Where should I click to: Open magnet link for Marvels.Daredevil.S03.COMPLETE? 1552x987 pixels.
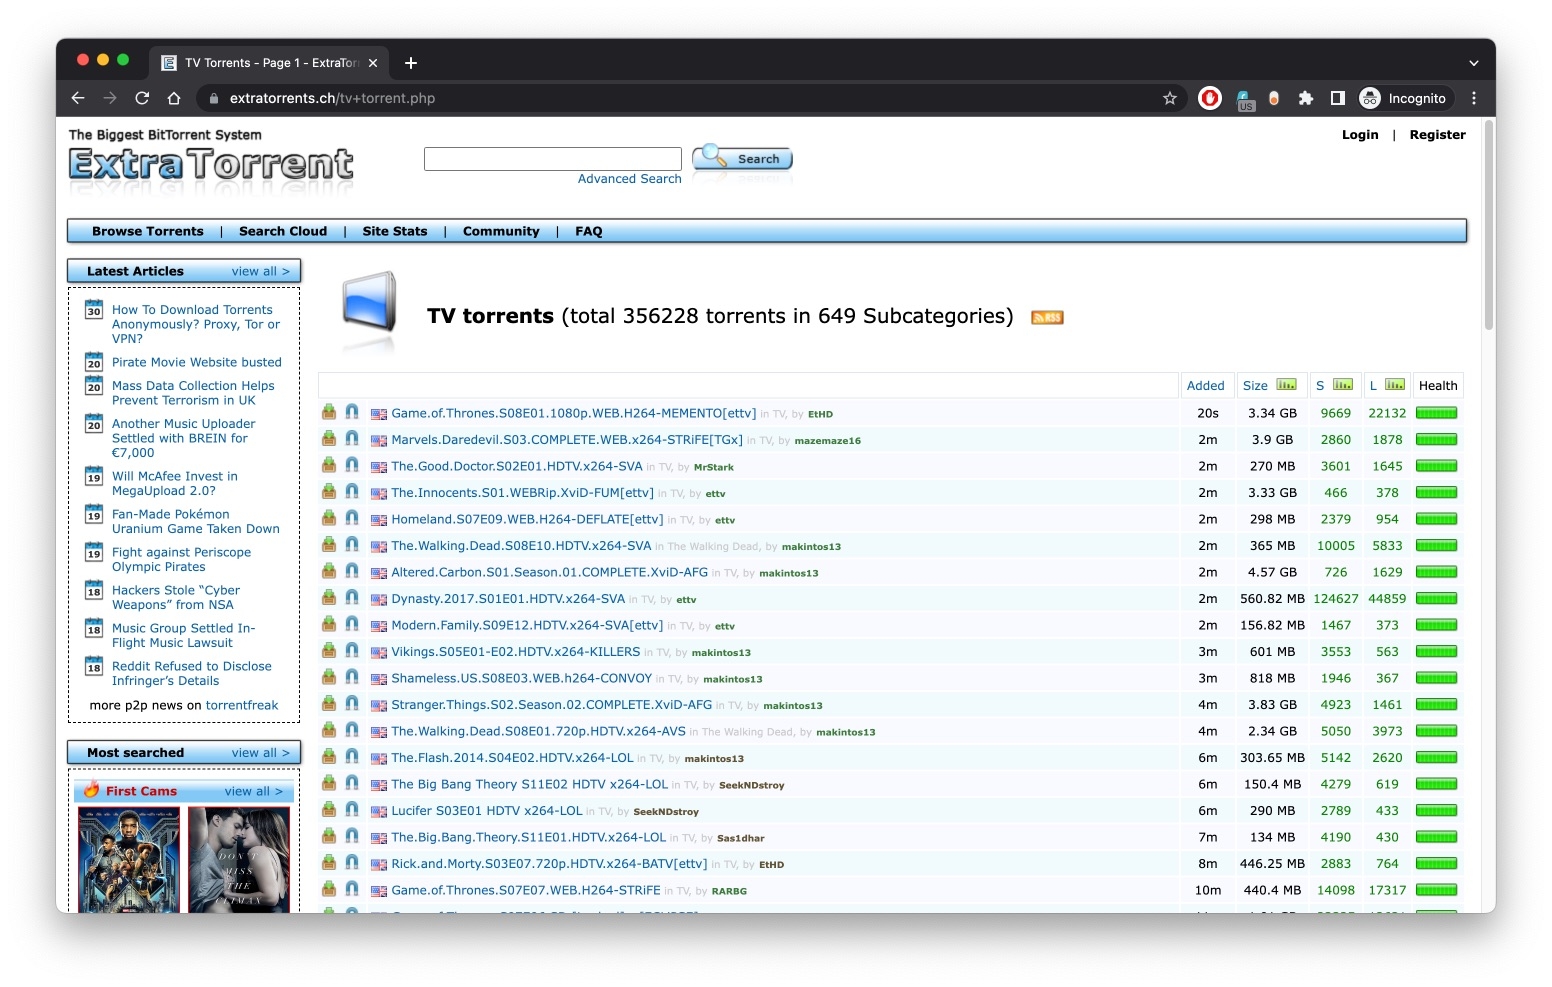point(352,439)
